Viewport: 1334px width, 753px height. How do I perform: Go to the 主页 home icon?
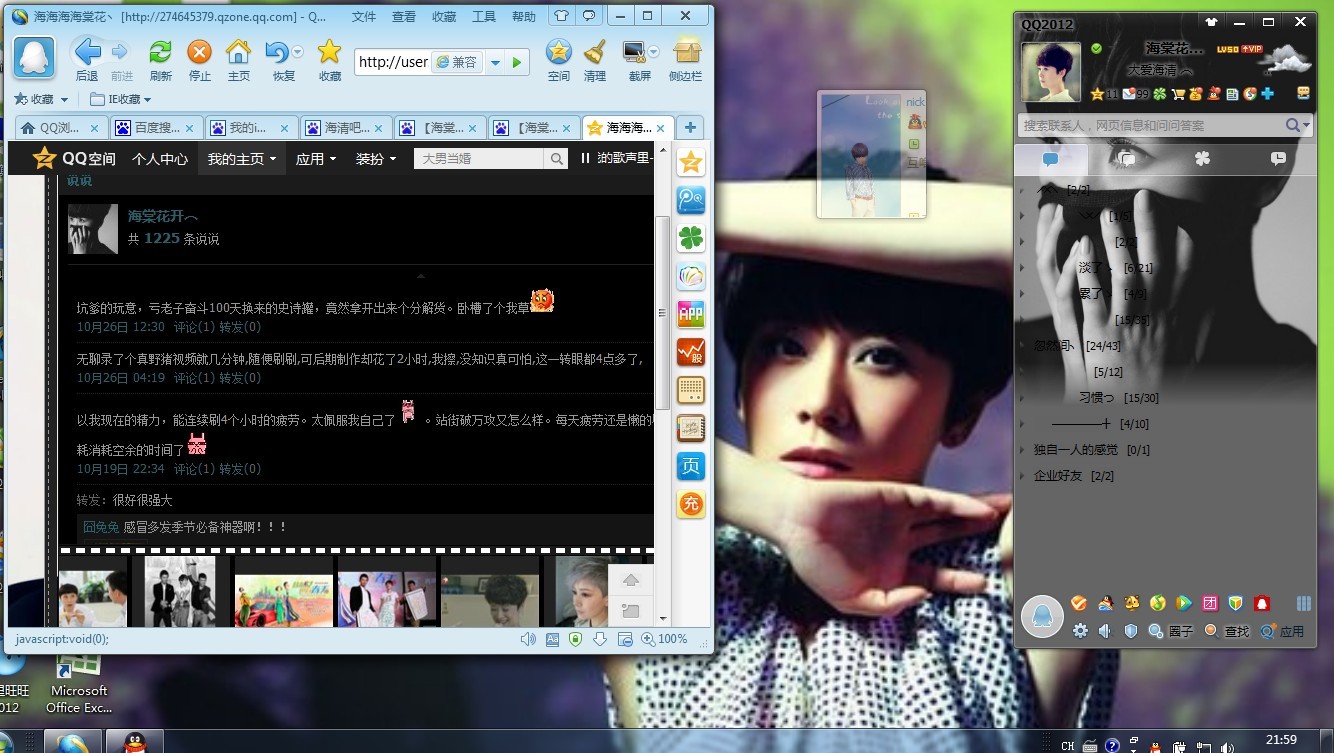pos(239,52)
